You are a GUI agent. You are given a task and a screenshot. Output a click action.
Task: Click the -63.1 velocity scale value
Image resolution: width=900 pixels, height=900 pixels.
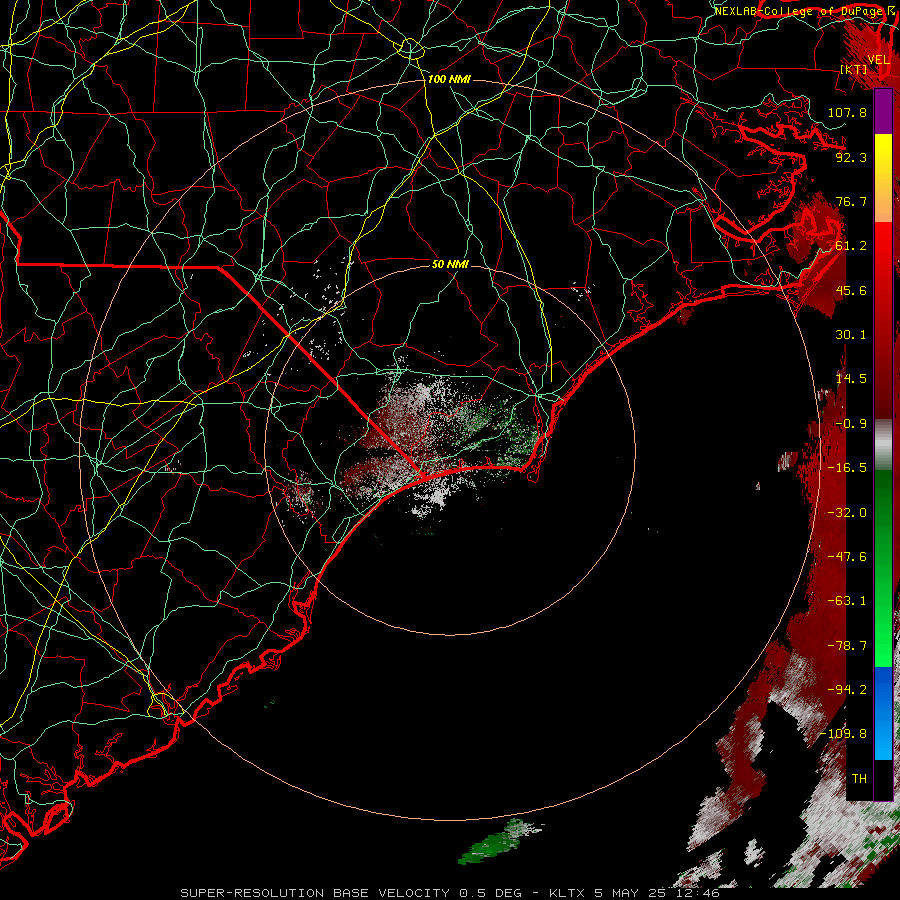[x=847, y=601]
